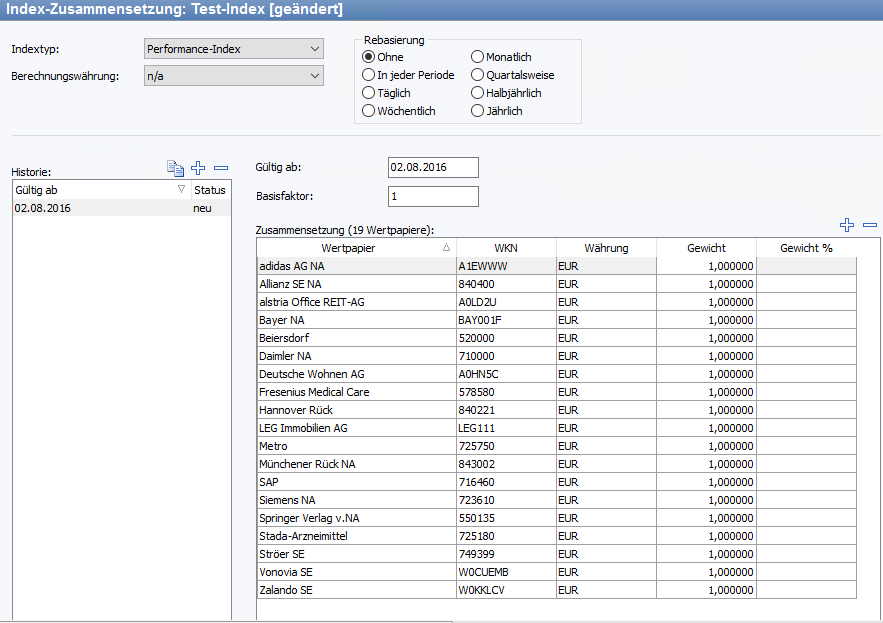Screen dimensions: 883x623
Task: Enable Jährlich rebasing
Action: tap(477, 111)
